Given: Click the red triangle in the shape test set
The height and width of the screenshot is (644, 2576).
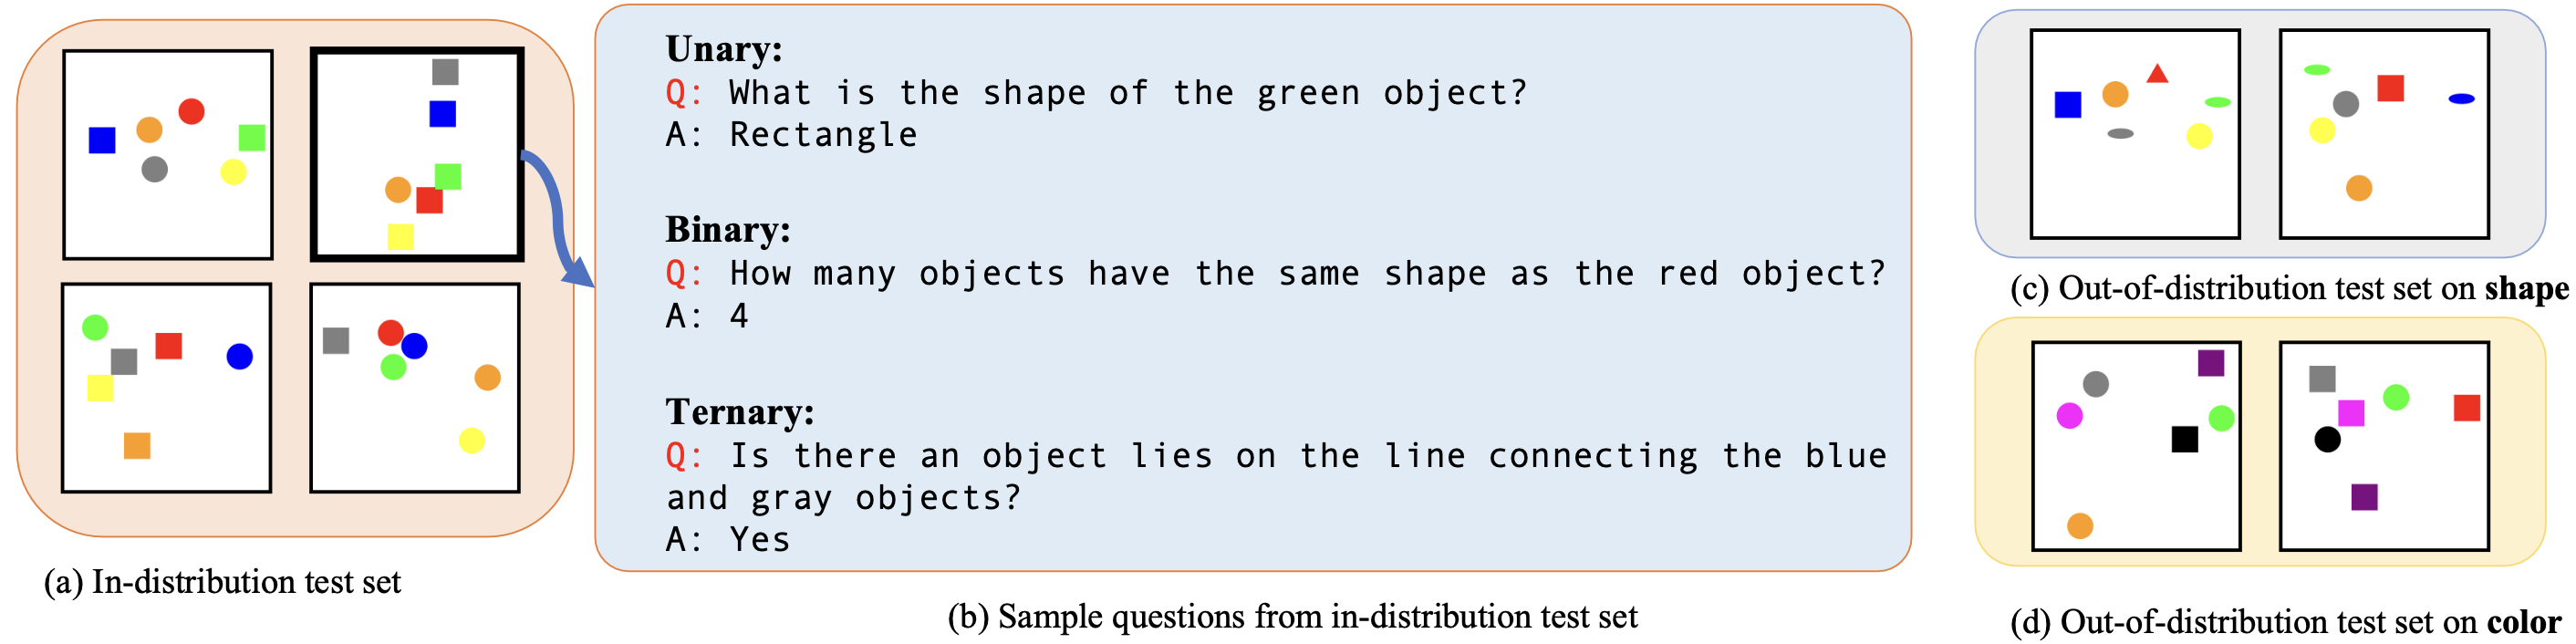Looking at the screenshot, I should pyautogui.click(x=2157, y=74).
